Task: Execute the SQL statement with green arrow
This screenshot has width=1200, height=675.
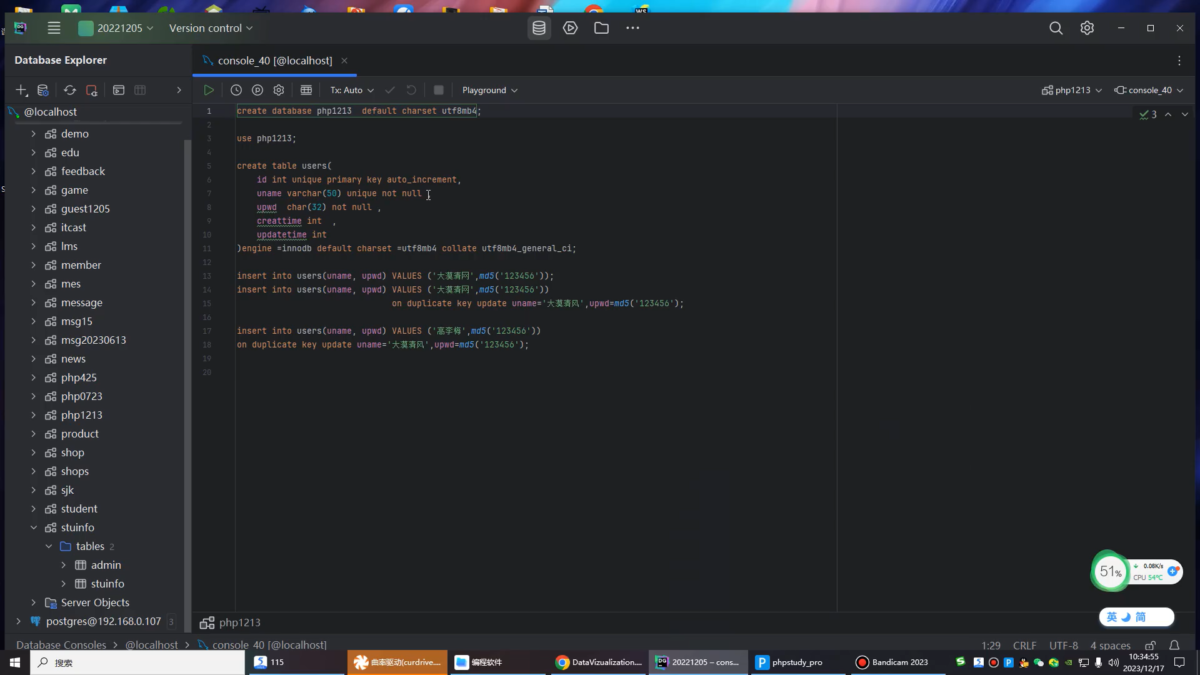Action: (209, 90)
